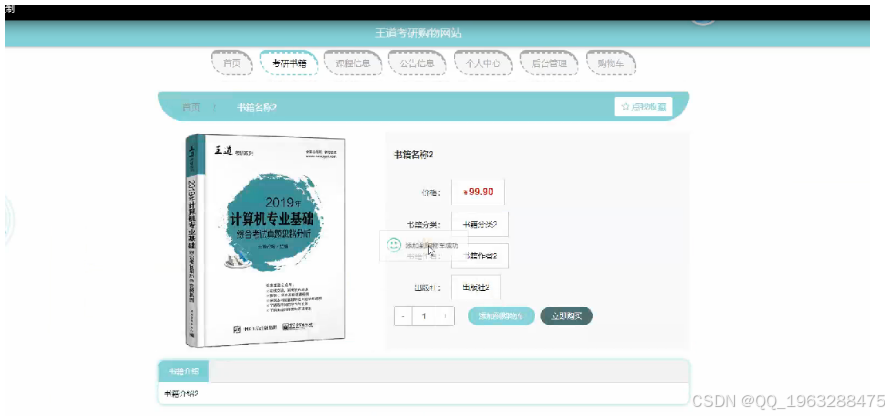Click the 立即购买 button
The height and width of the screenshot is (416, 889).
(x=566, y=316)
